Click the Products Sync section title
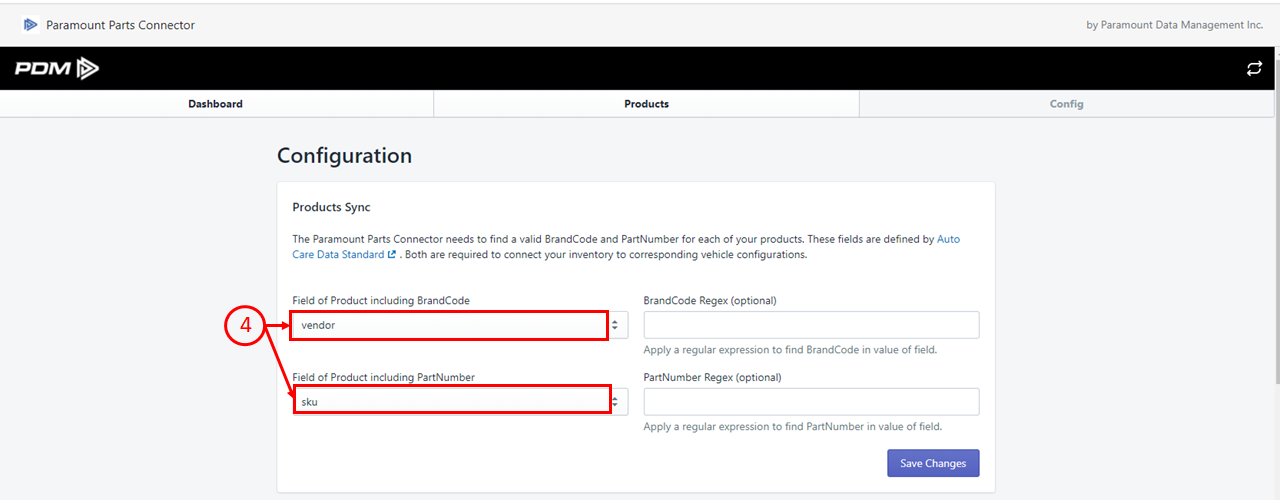This screenshot has height=500, width=1280. pyautogui.click(x=331, y=207)
